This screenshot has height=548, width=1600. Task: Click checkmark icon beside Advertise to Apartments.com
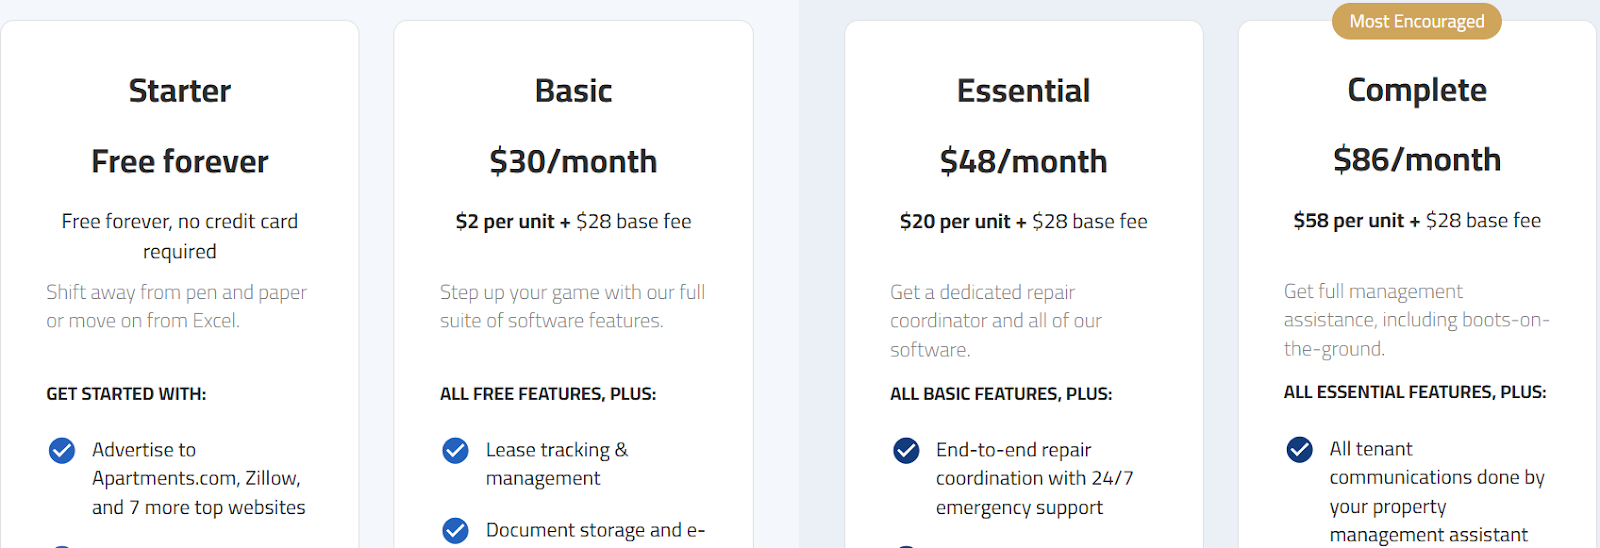tap(62, 450)
